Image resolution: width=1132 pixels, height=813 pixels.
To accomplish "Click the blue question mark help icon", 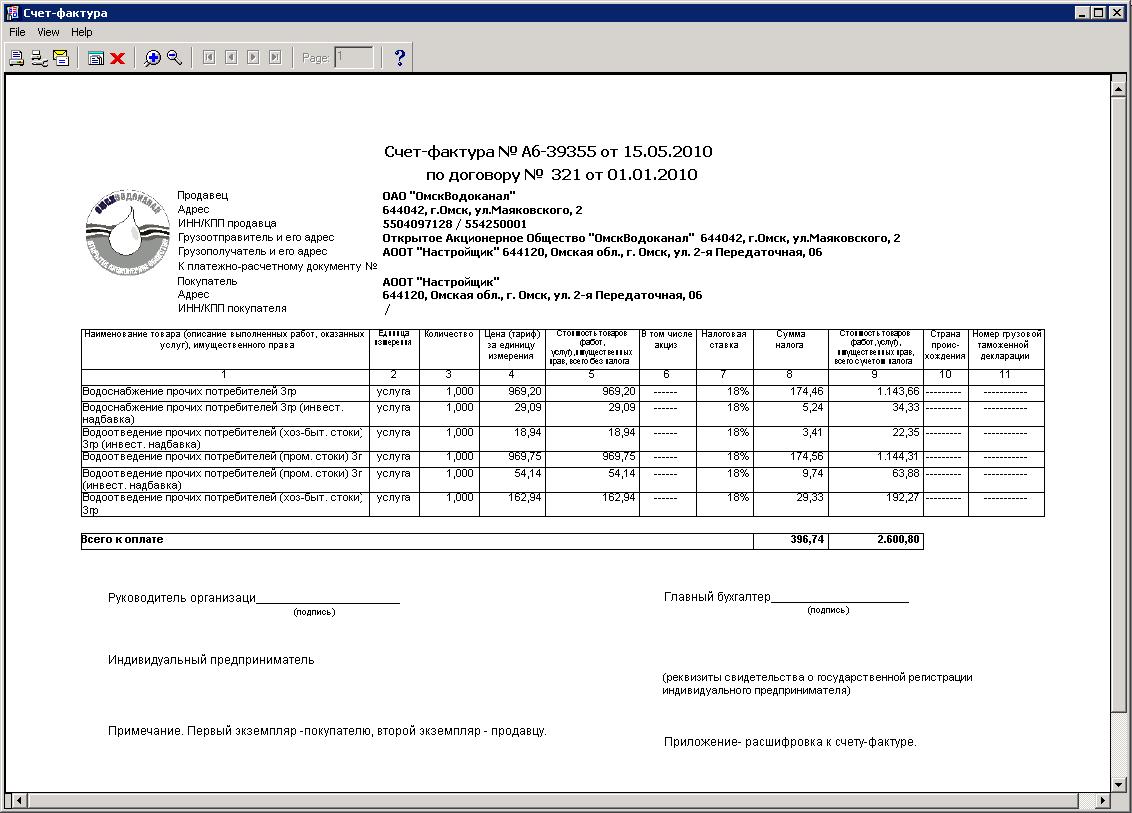I will pyautogui.click(x=399, y=58).
